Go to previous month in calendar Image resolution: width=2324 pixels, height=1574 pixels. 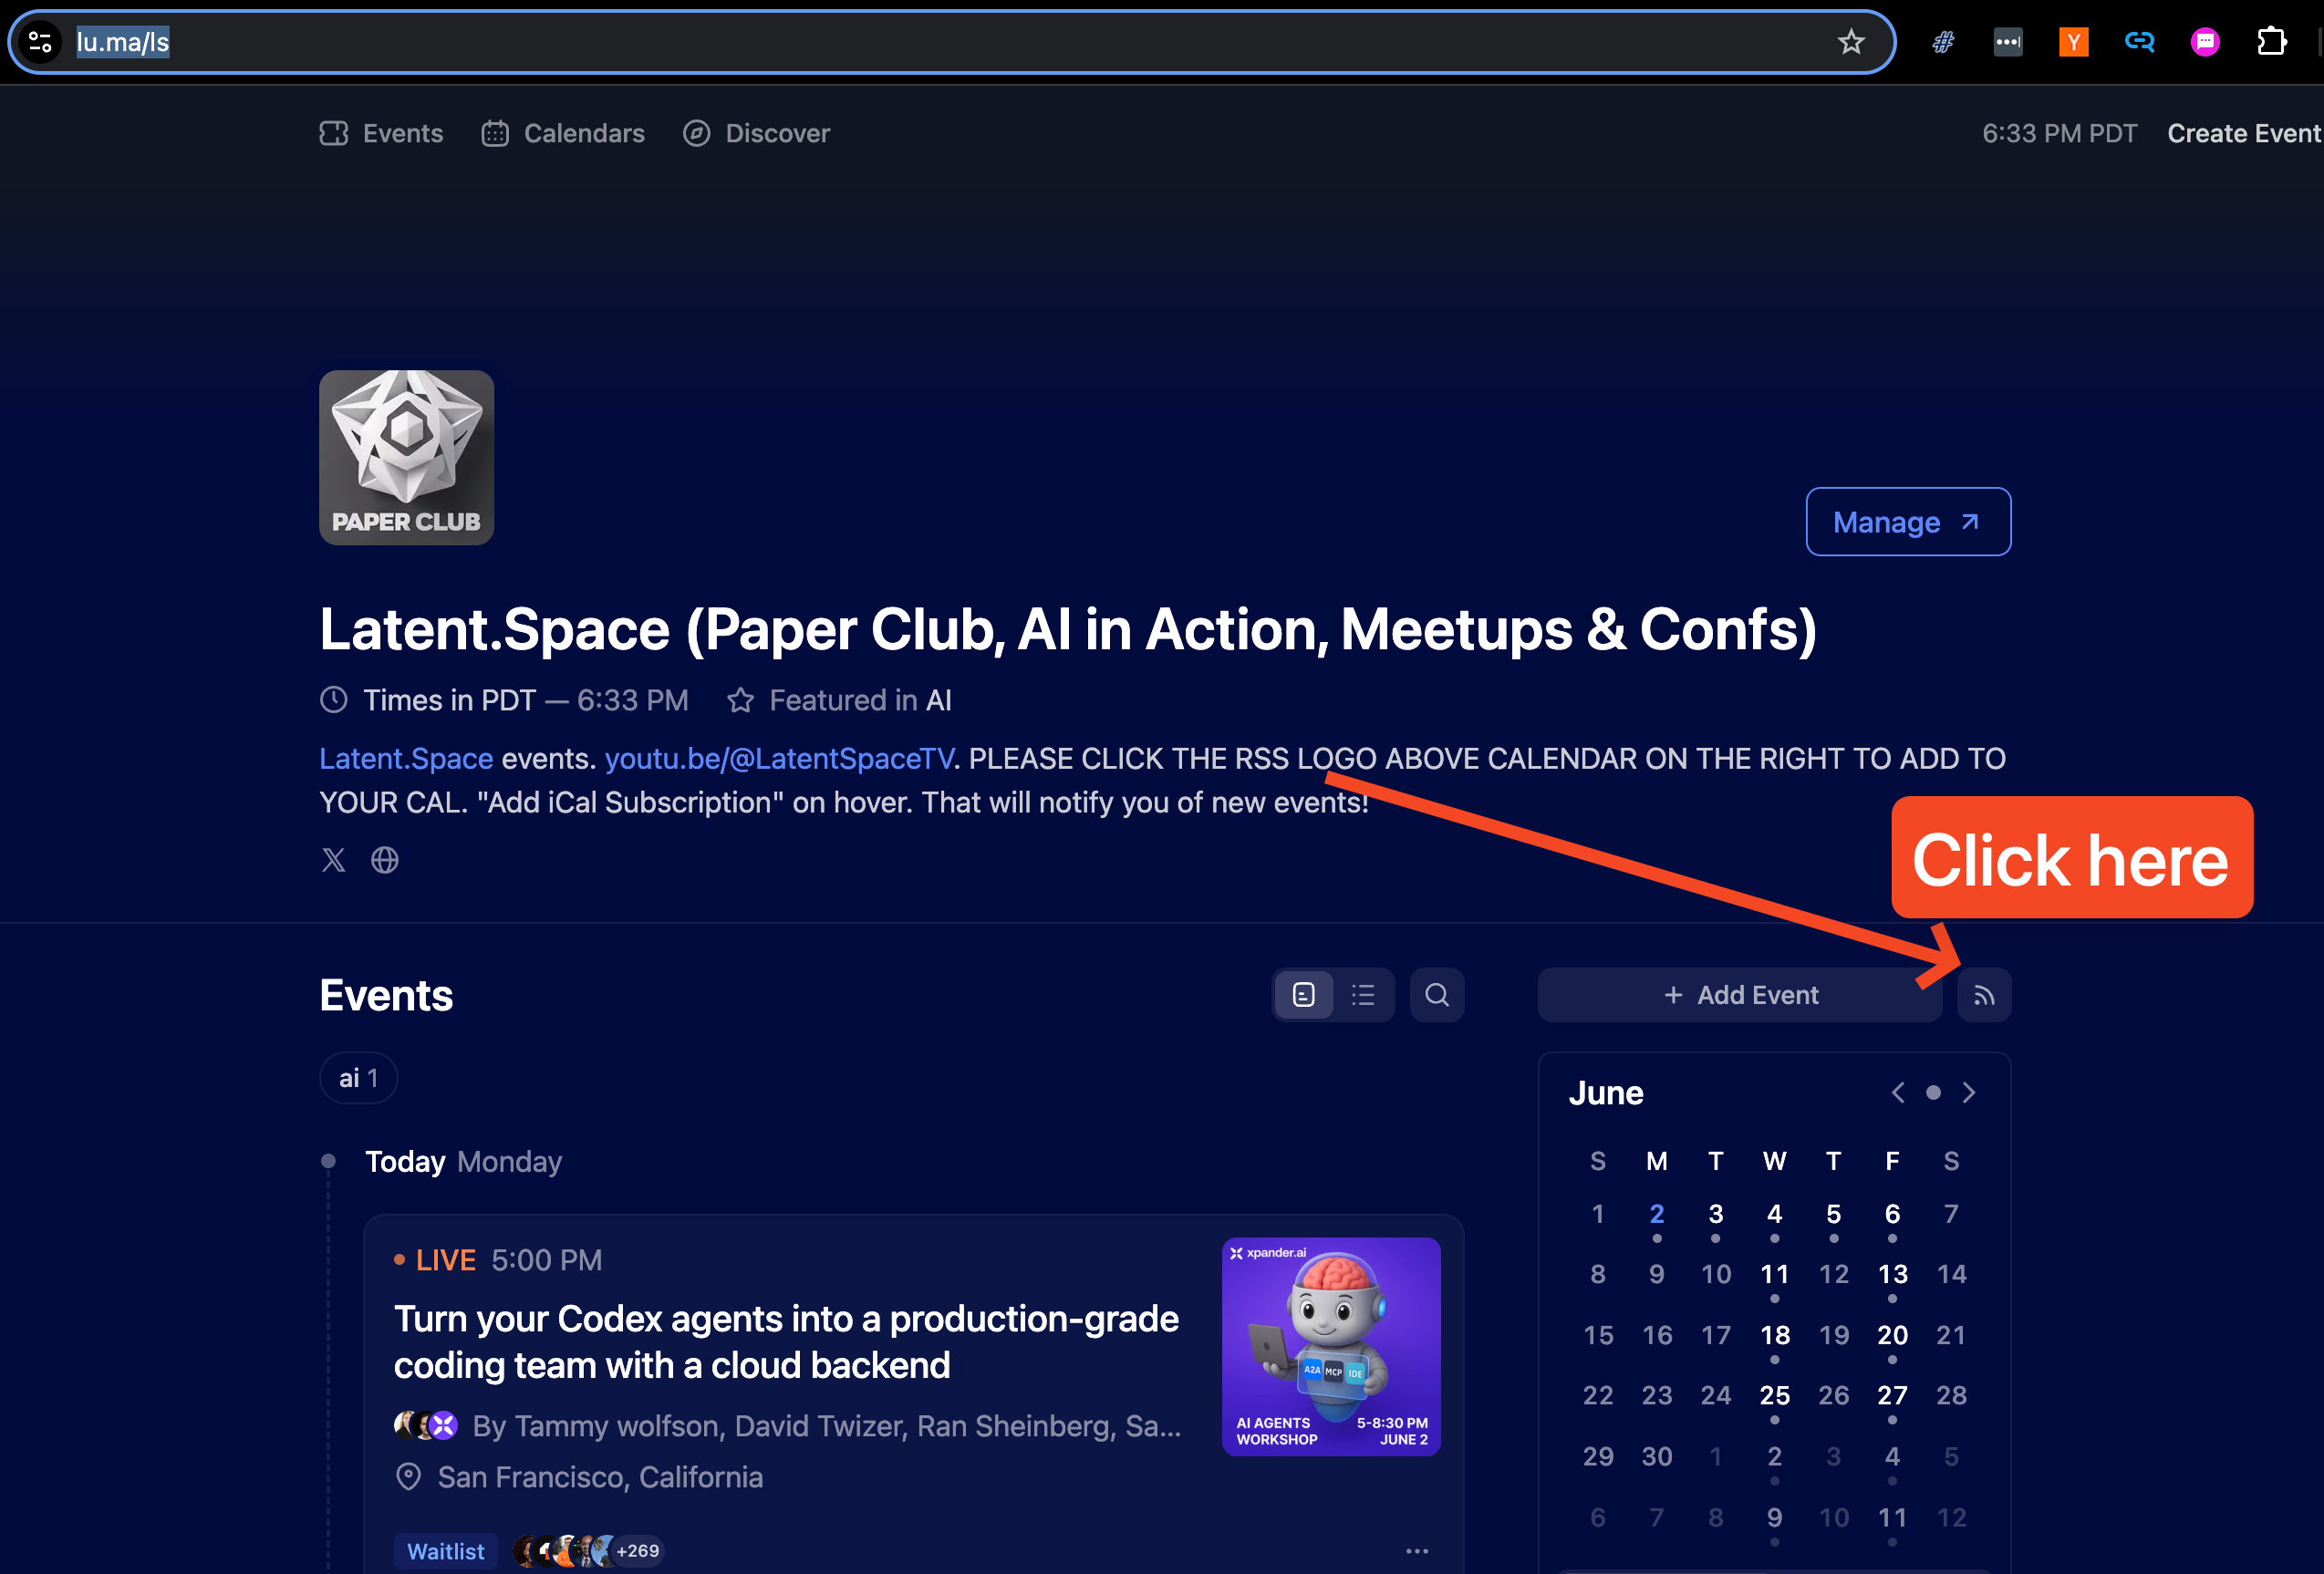click(x=1897, y=1092)
